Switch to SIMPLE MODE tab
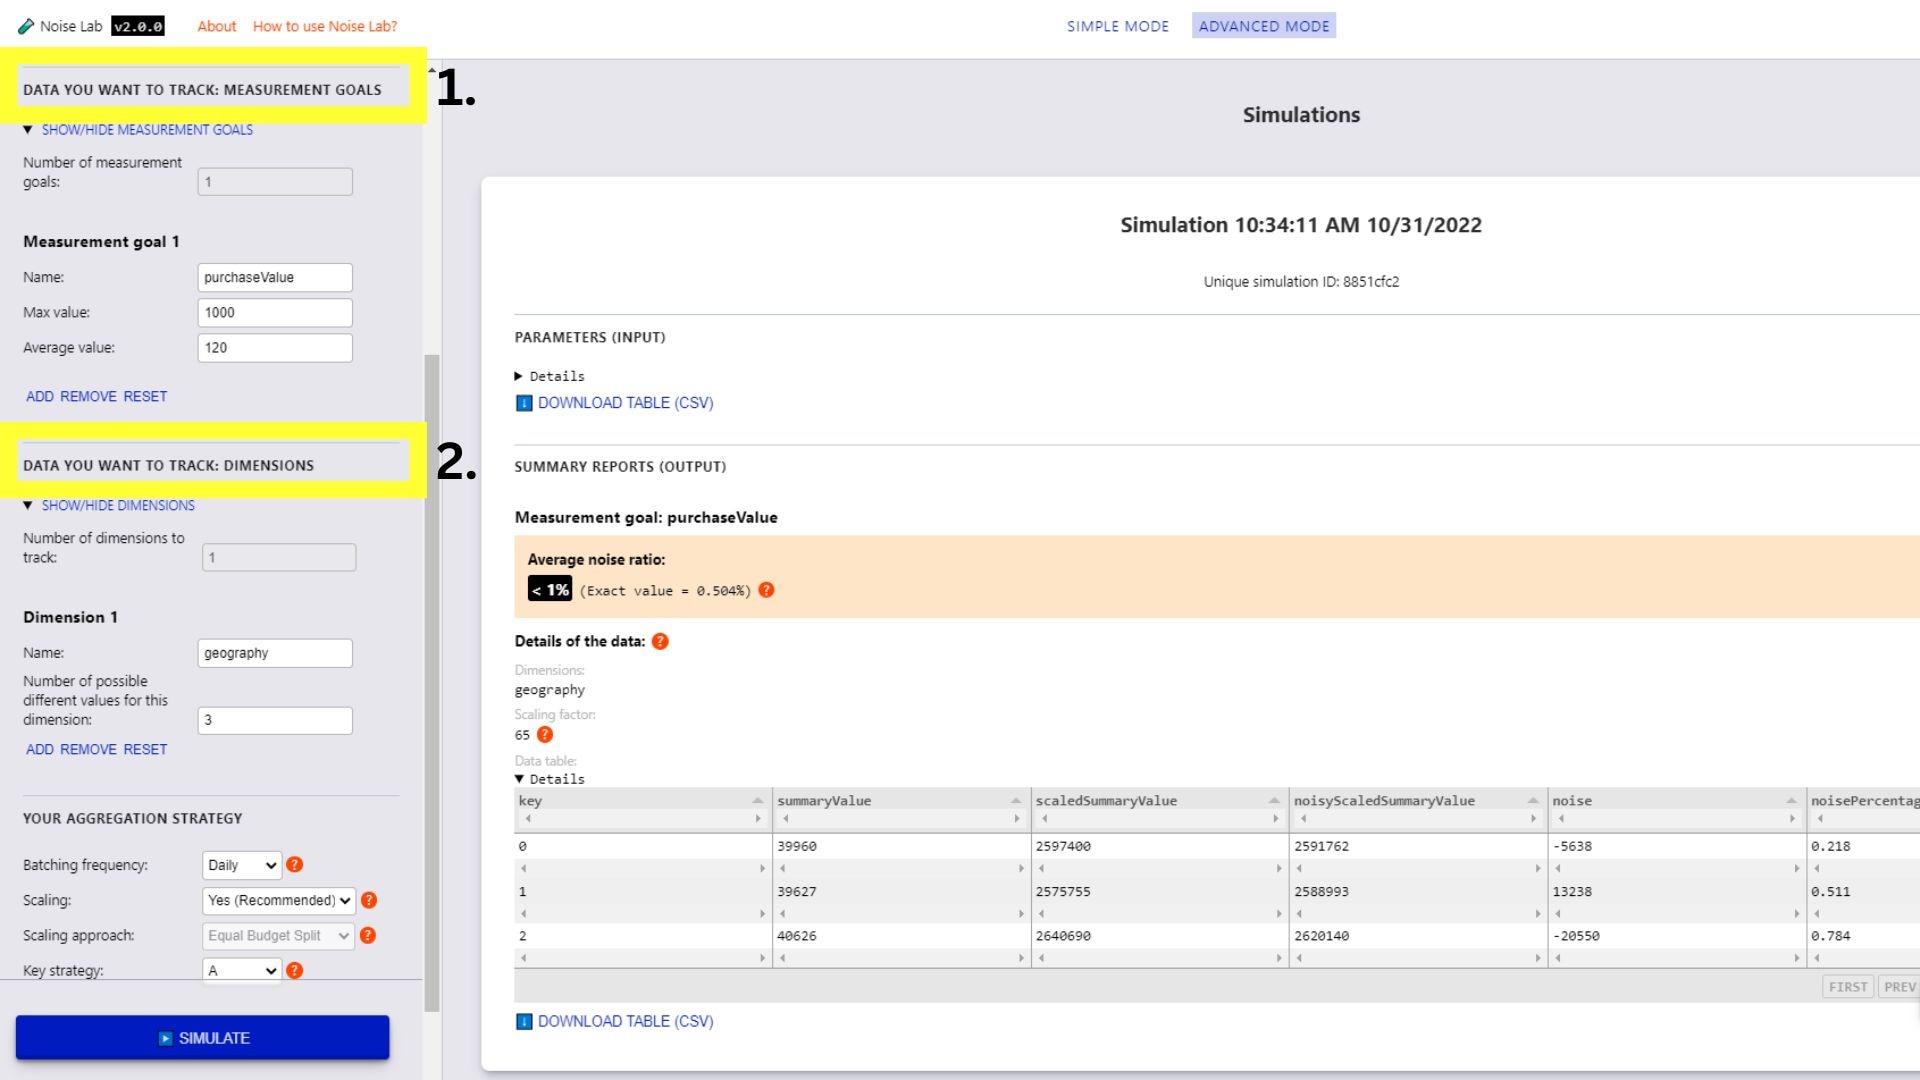 (1117, 25)
